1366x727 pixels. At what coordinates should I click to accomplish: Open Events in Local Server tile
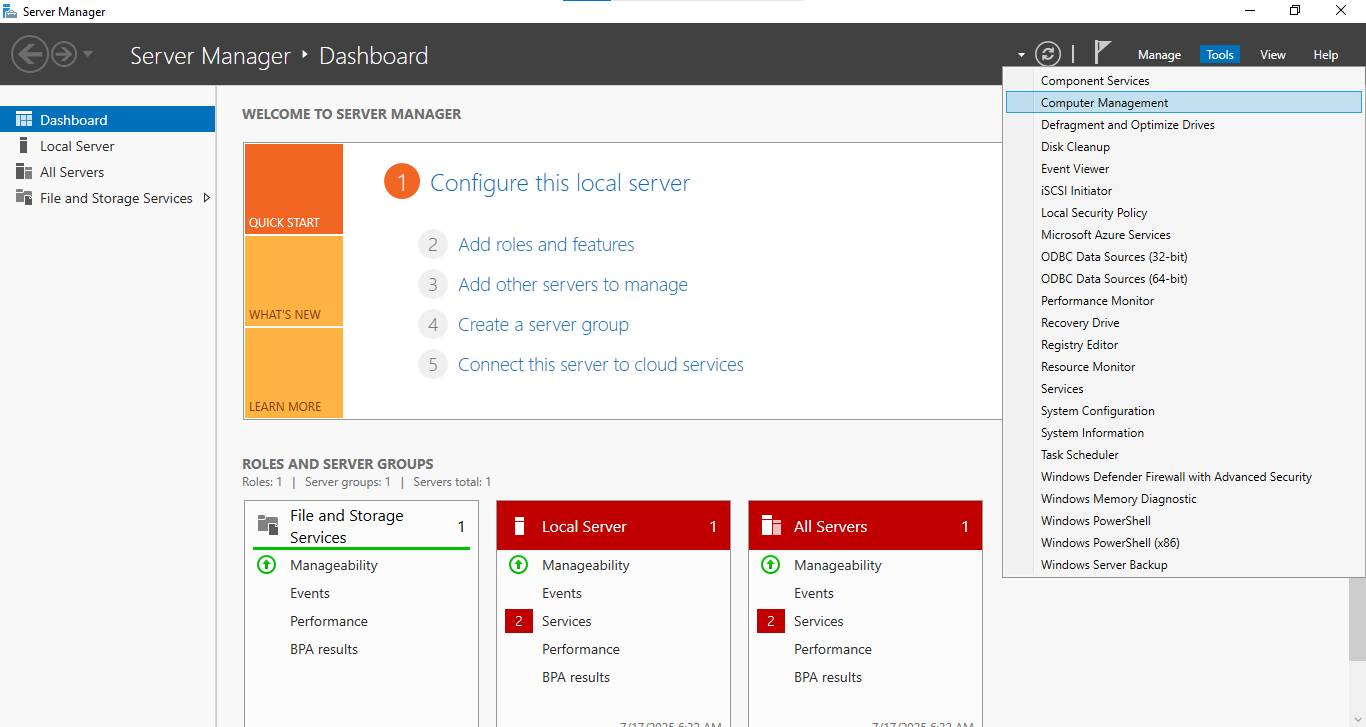(x=562, y=593)
